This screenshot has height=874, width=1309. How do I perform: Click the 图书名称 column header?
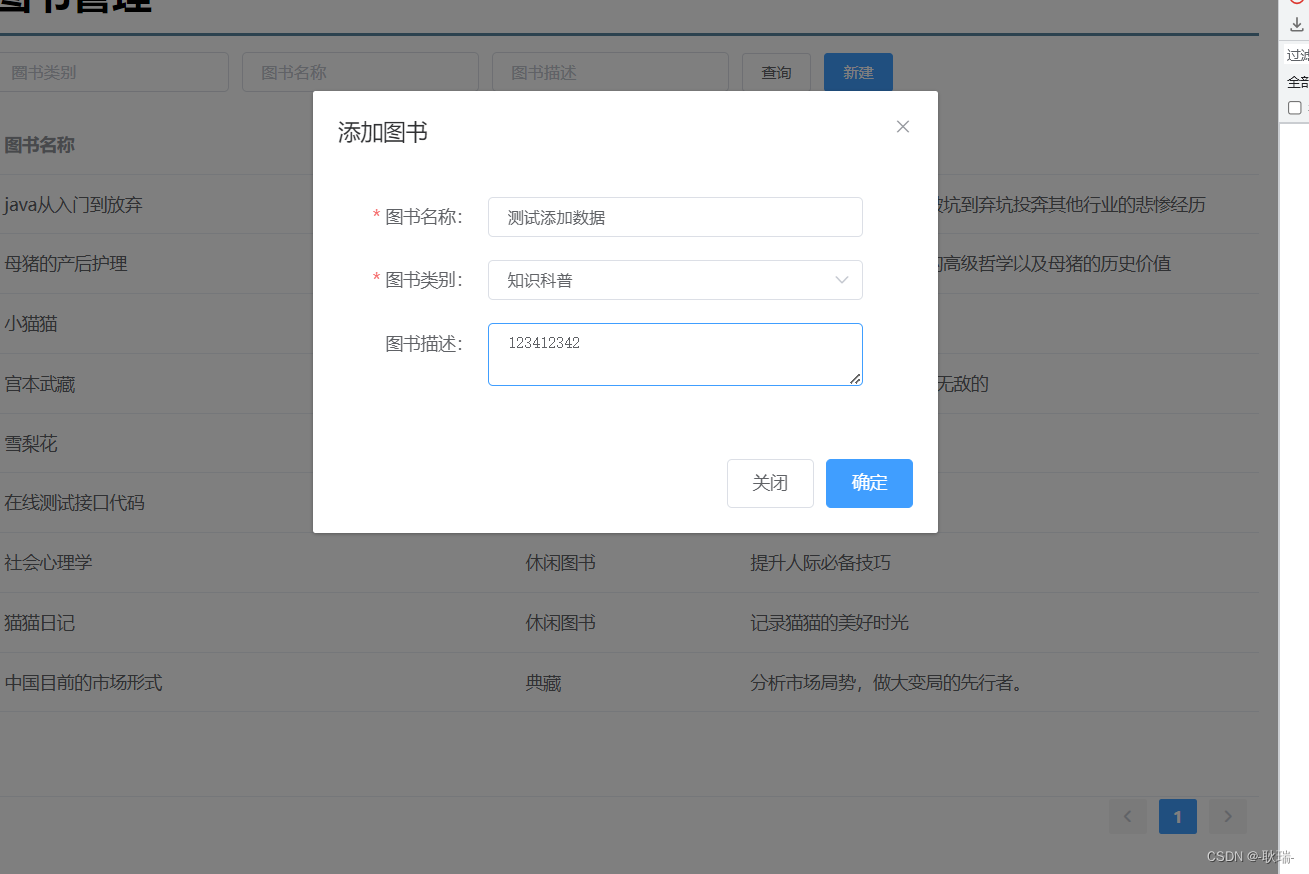click(x=40, y=145)
